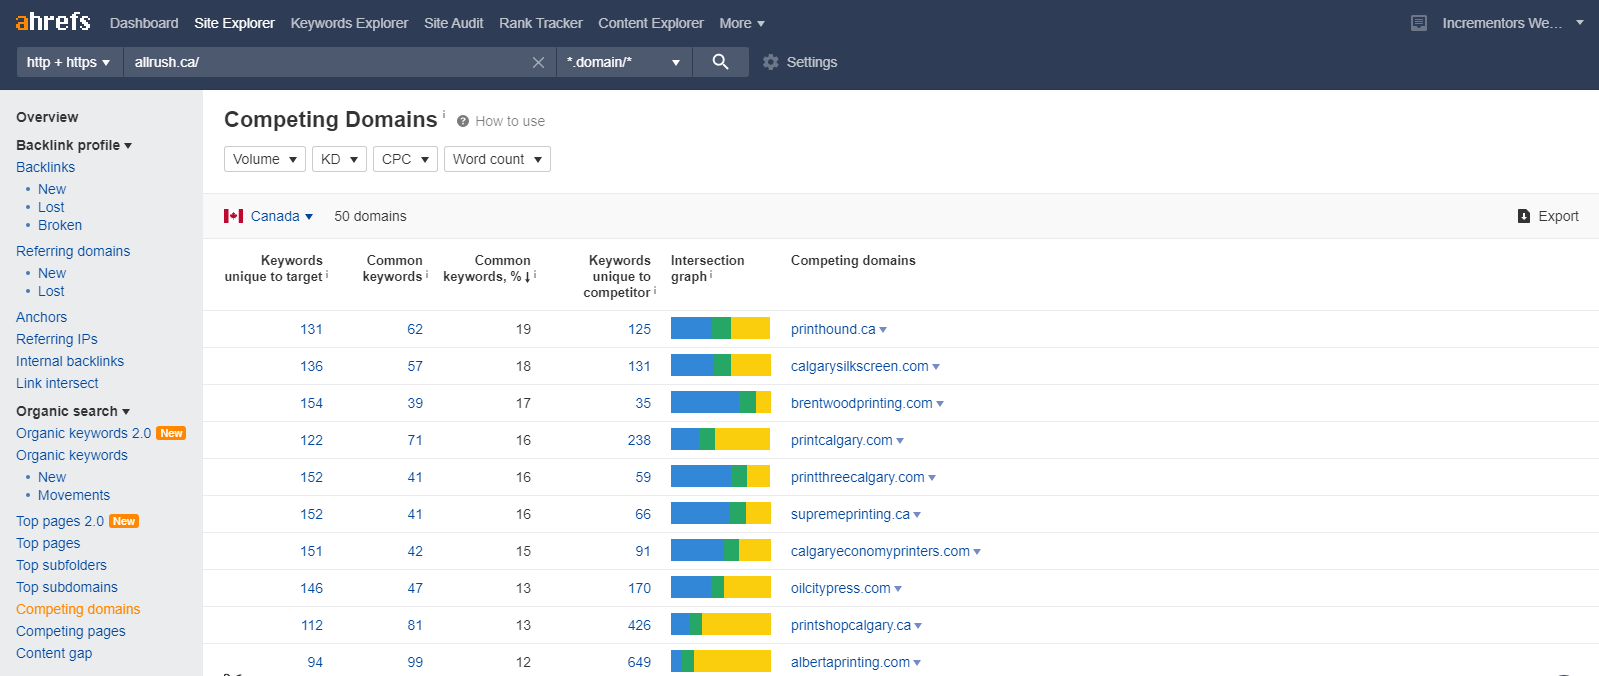The image size is (1599, 676).
Task: Open the *.domain/* mode dropdown
Action: [623, 62]
